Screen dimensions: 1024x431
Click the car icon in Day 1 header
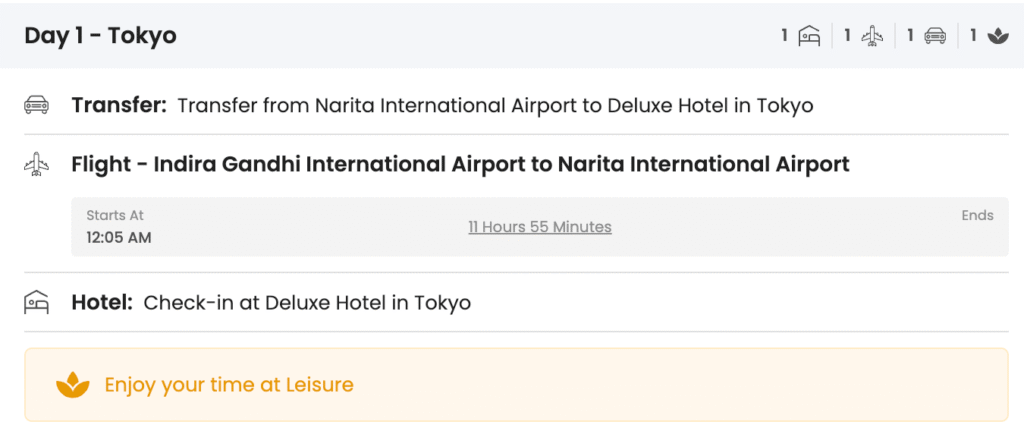[x=935, y=36]
